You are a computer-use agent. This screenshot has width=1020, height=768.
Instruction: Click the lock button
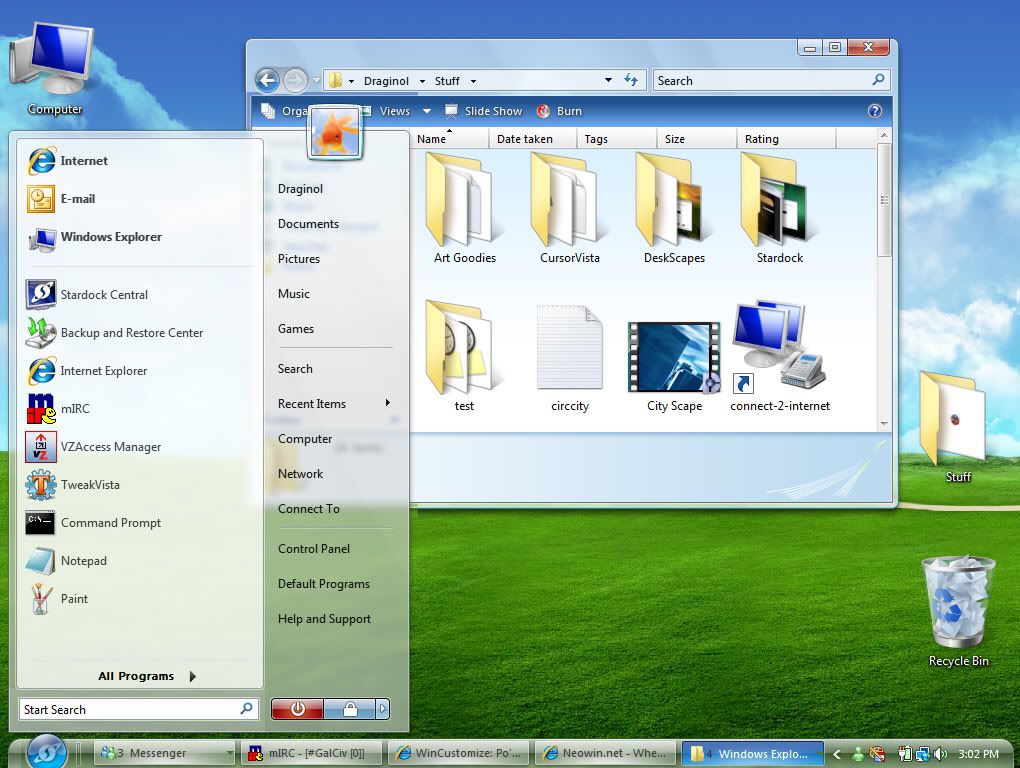(349, 709)
